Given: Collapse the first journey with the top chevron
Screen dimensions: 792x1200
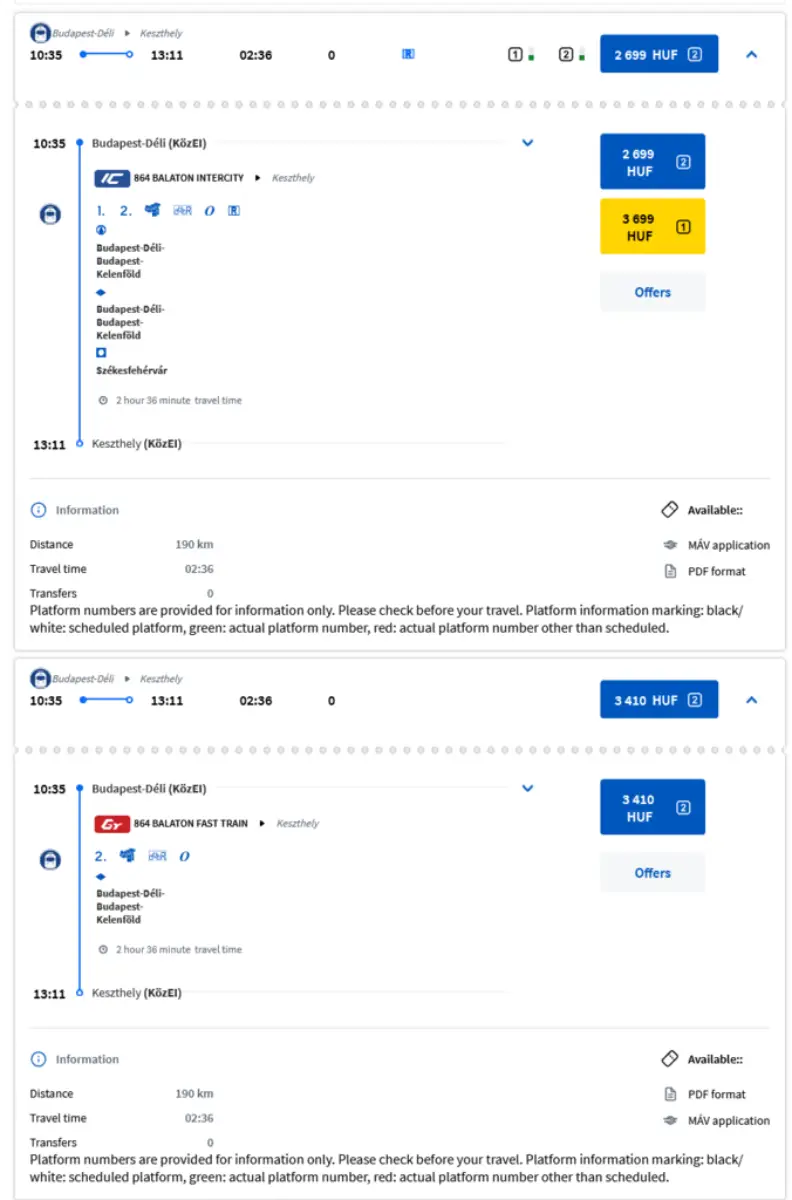Looking at the screenshot, I should [x=752, y=55].
